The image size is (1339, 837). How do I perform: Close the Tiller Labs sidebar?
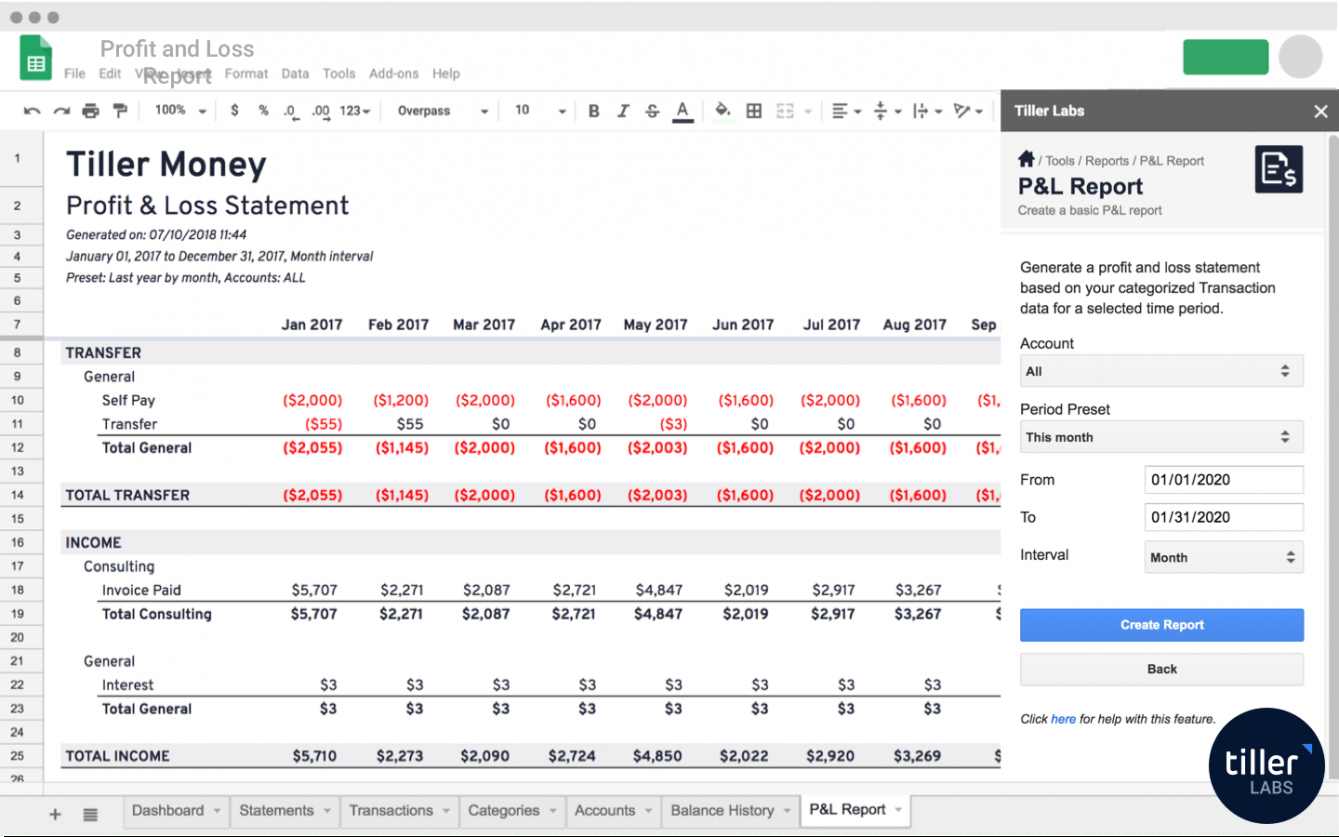click(x=1320, y=111)
